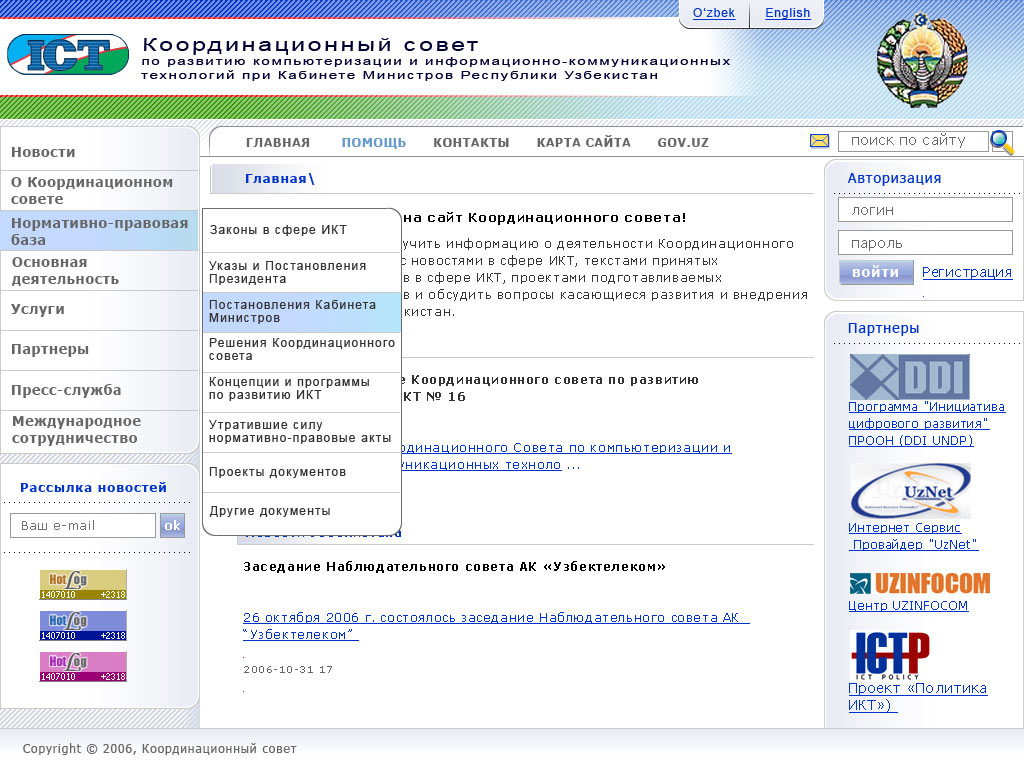Screen dimensions: 1024x768
Task: Open ПОМОЩЬ in top navigation
Action: [x=373, y=142]
